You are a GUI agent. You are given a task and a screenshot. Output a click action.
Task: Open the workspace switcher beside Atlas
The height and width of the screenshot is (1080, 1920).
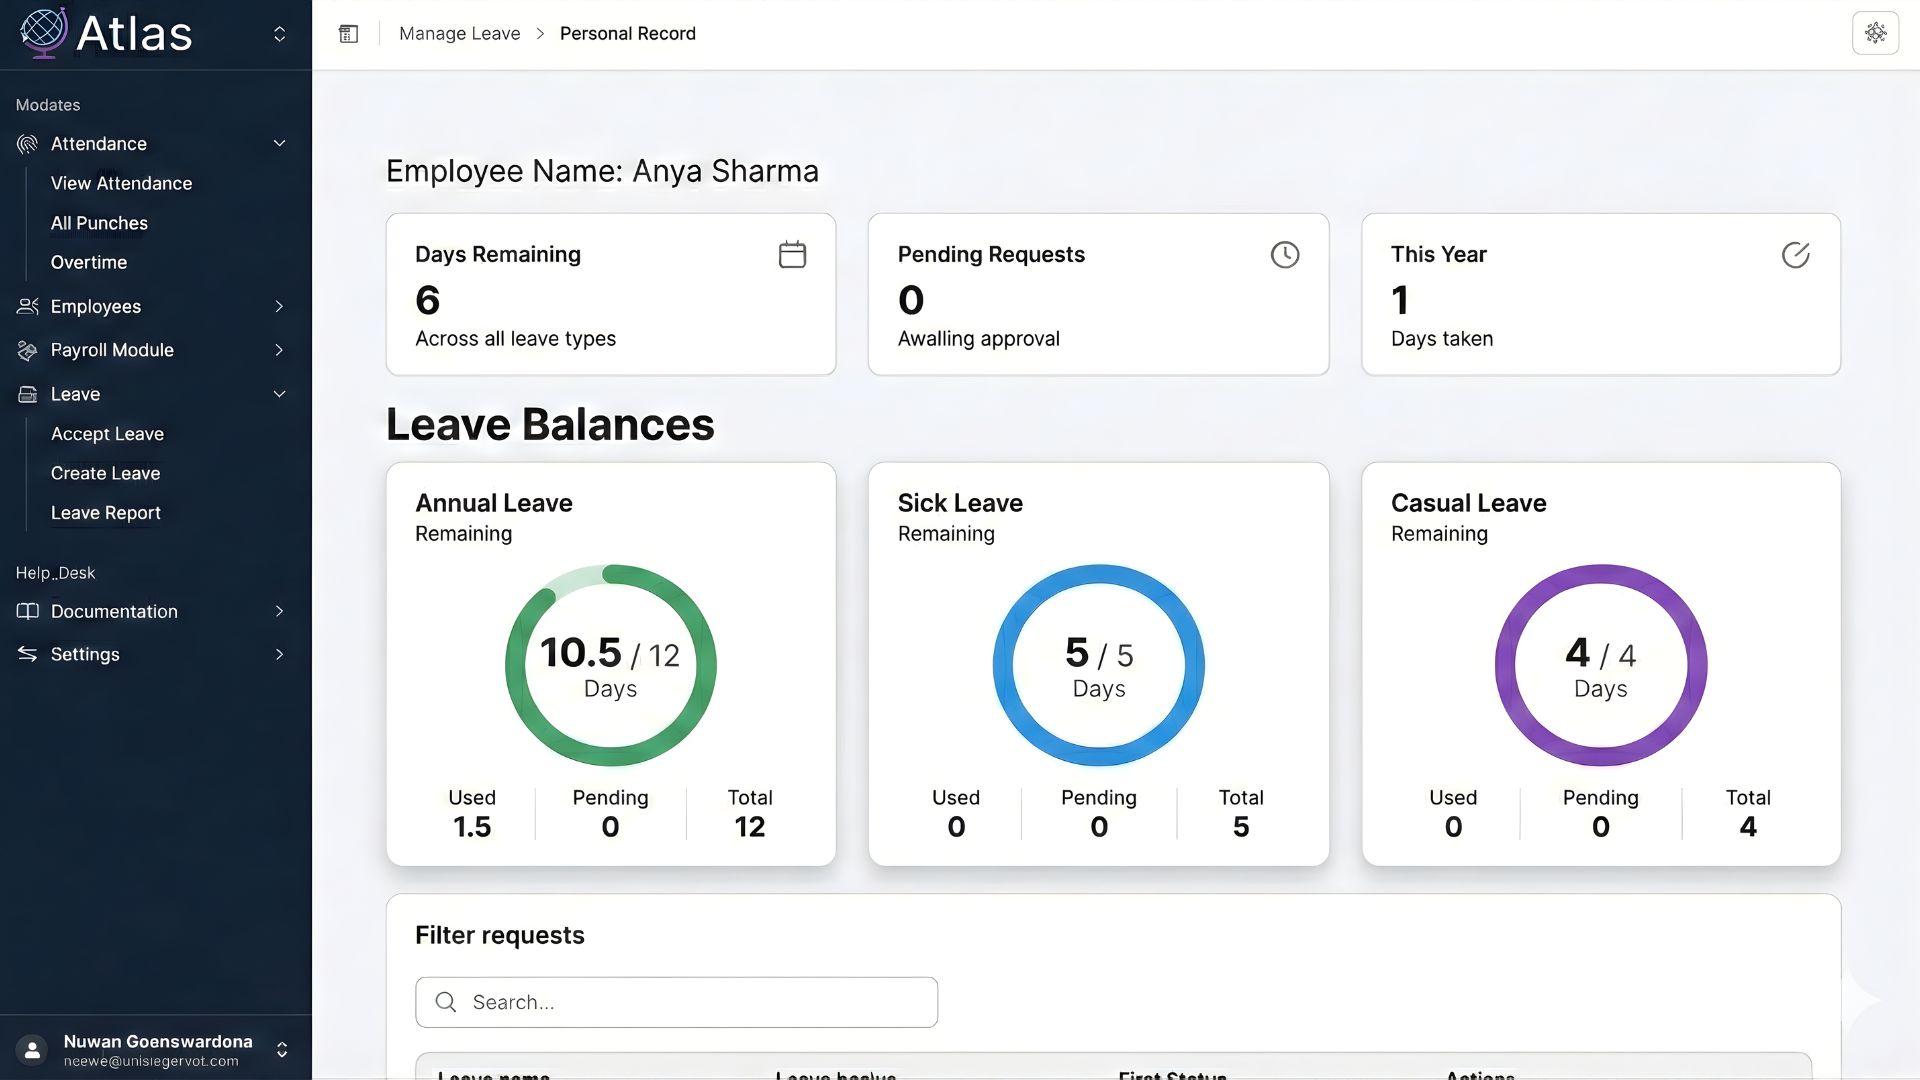pos(280,34)
